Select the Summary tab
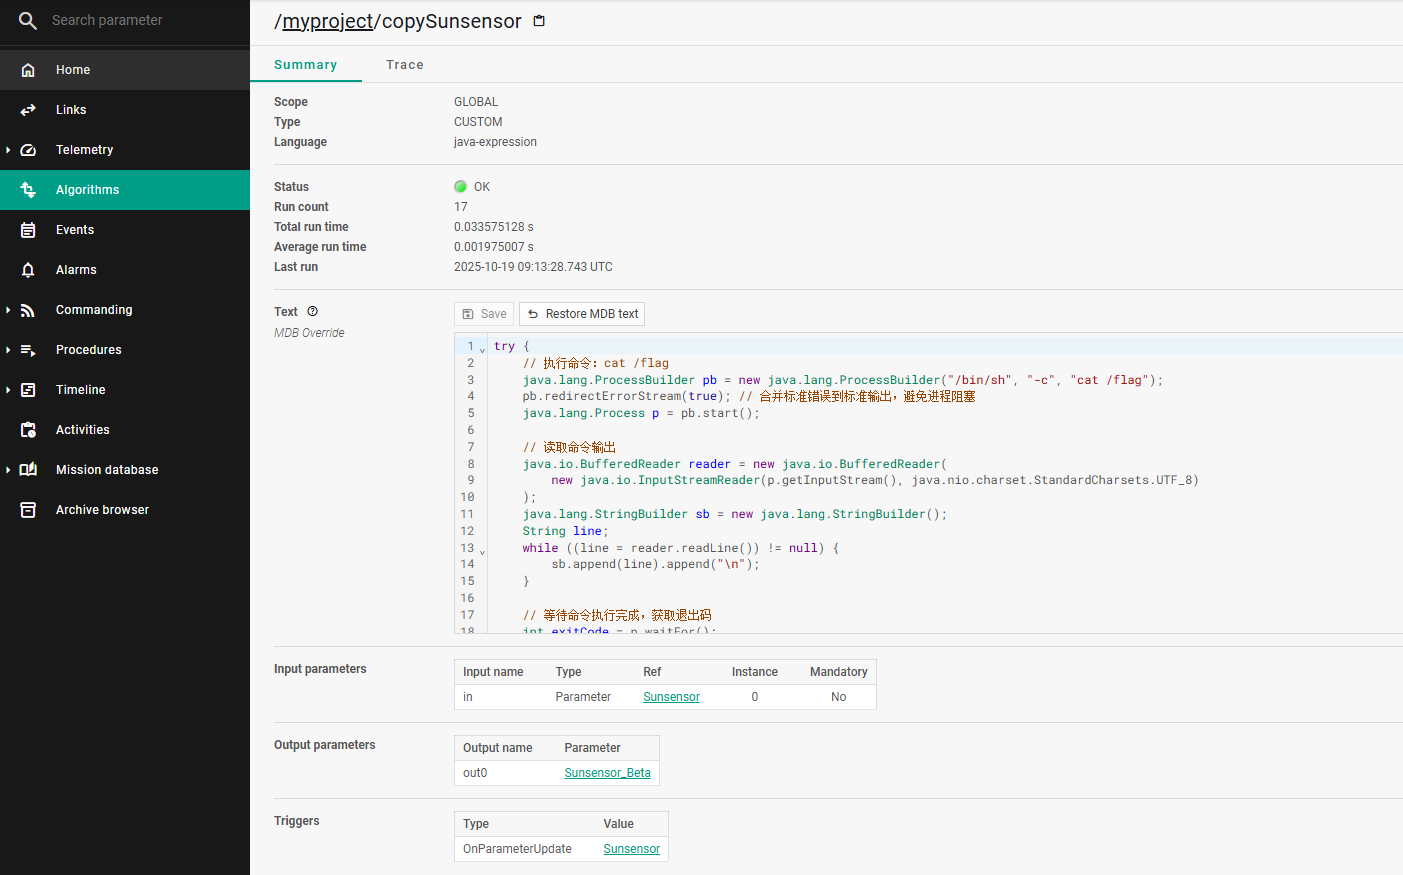Viewport: 1403px width, 875px height. coord(305,65)
